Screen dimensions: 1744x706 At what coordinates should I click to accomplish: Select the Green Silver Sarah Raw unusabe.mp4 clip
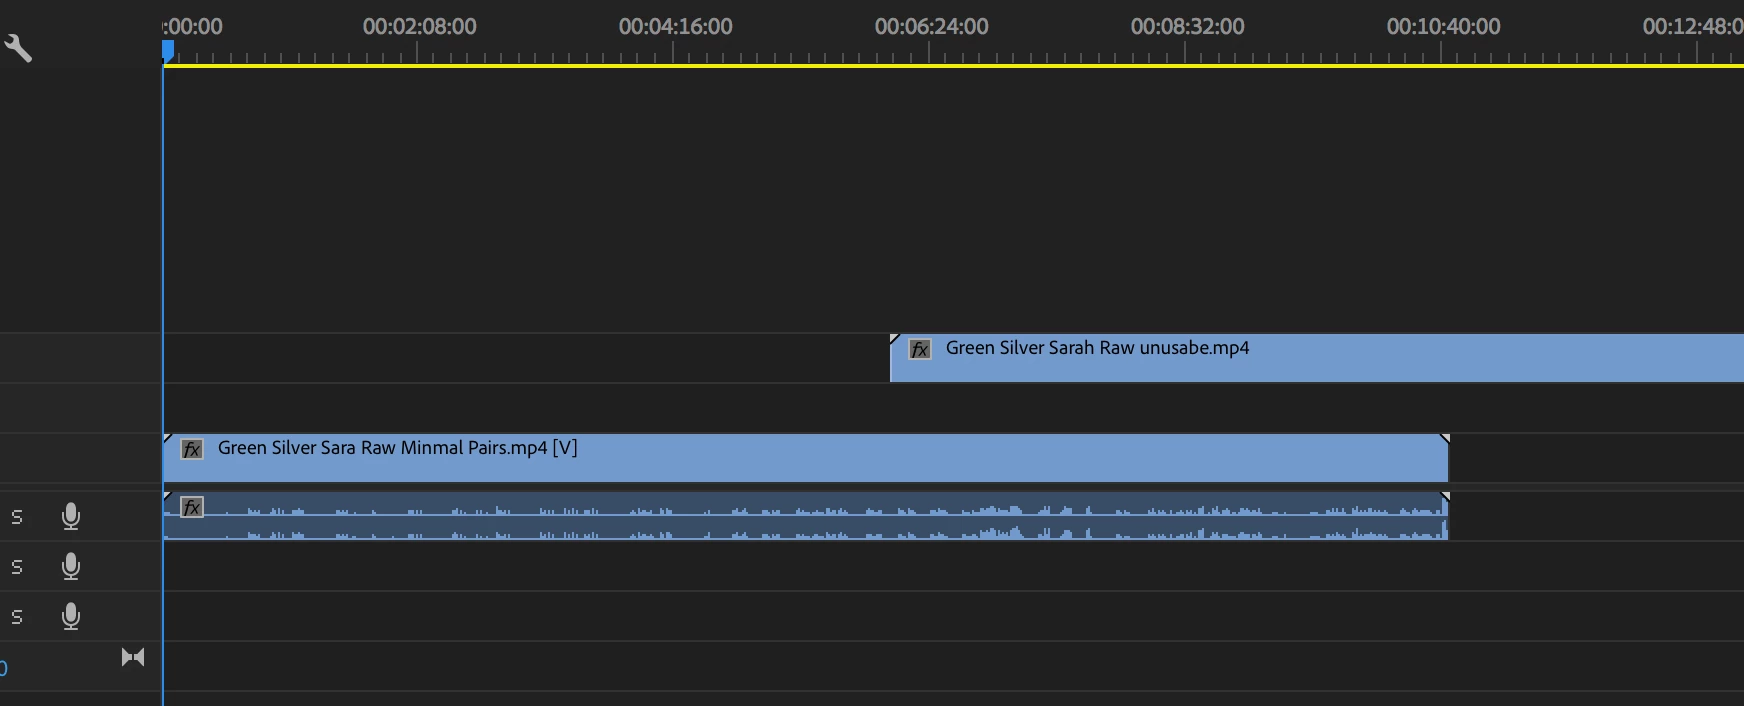coord(1317,358)
